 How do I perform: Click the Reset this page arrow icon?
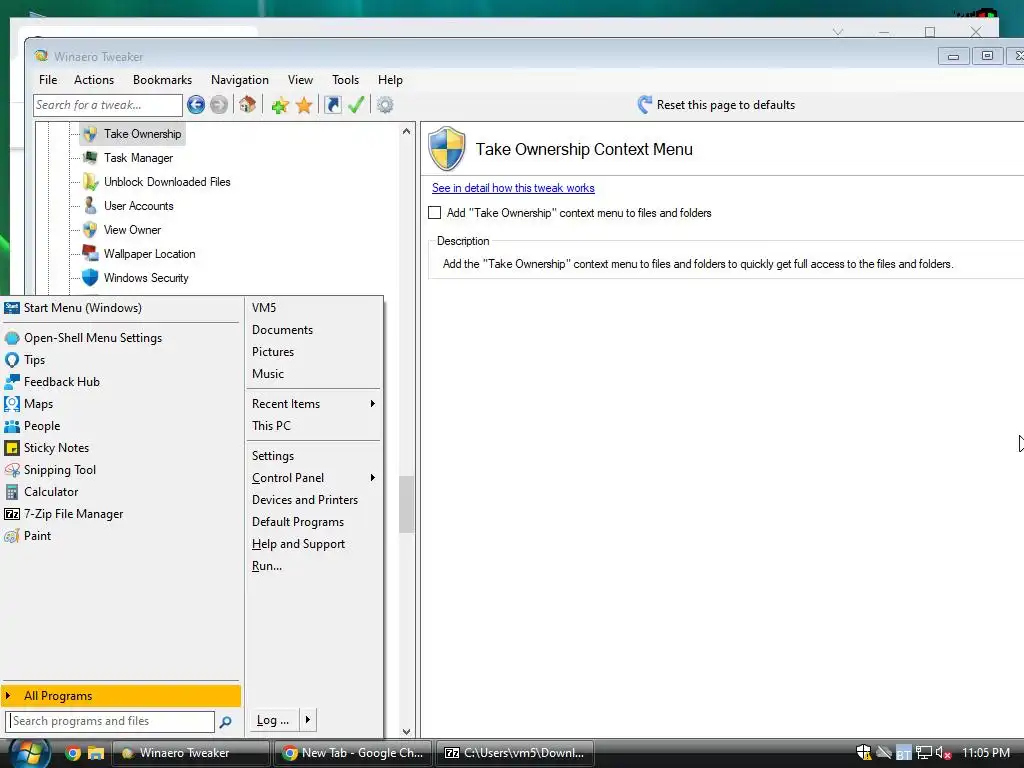point(644,104)
